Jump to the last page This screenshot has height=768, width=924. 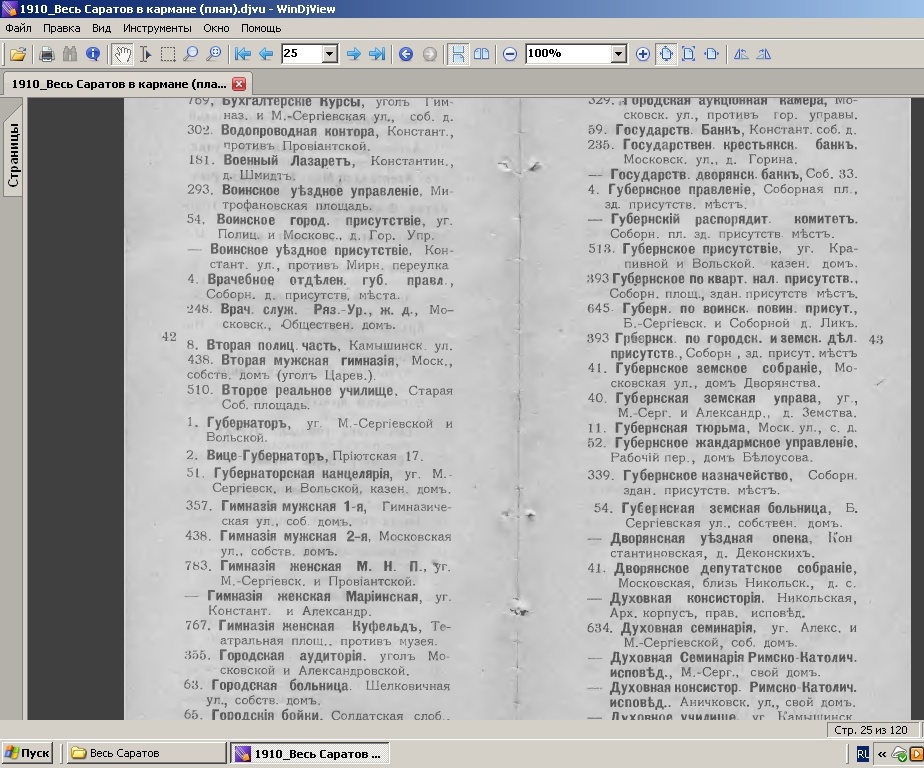coord(377,54)
